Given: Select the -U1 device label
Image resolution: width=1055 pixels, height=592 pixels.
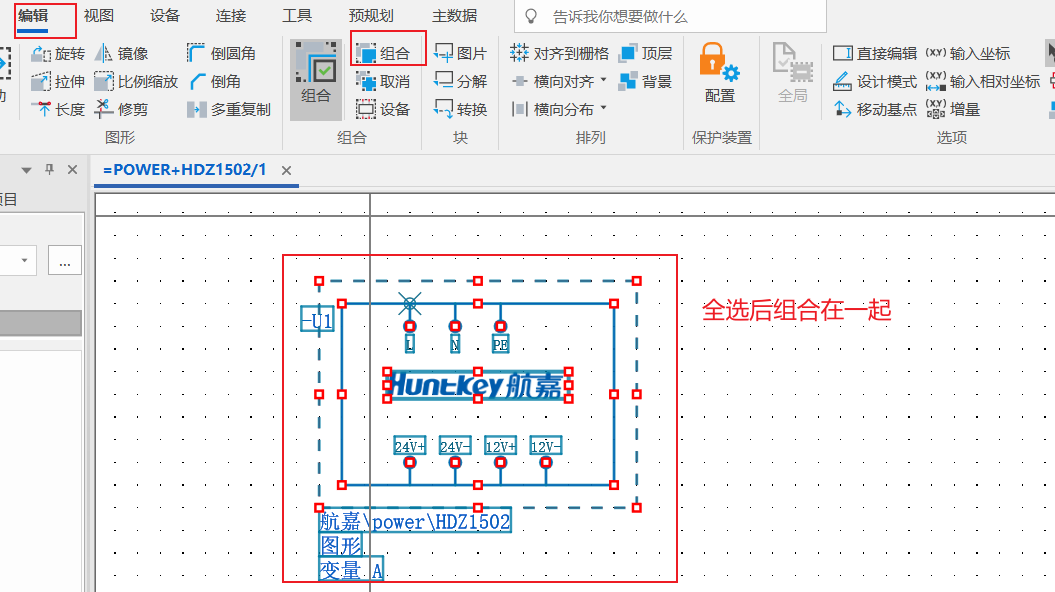Looking at the screenshot, I should click(317, 320).
